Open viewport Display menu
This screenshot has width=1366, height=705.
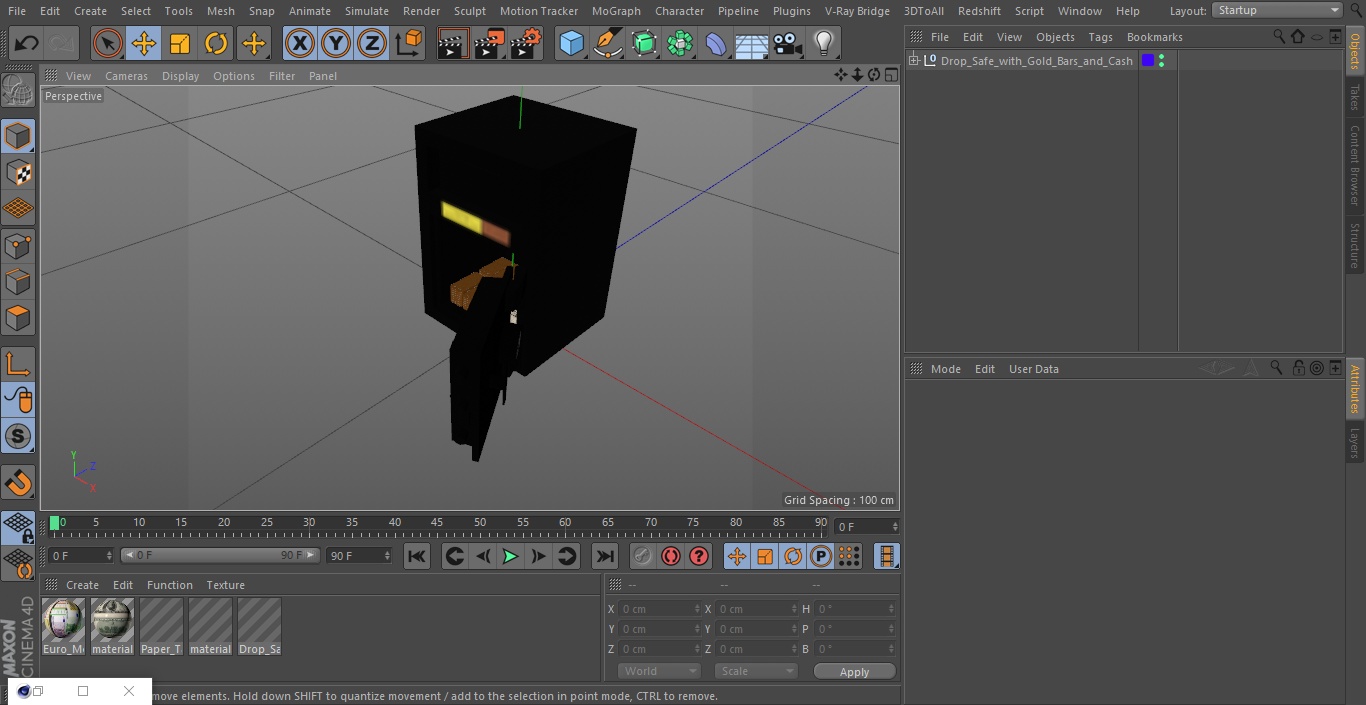click(x=180, y=76)
